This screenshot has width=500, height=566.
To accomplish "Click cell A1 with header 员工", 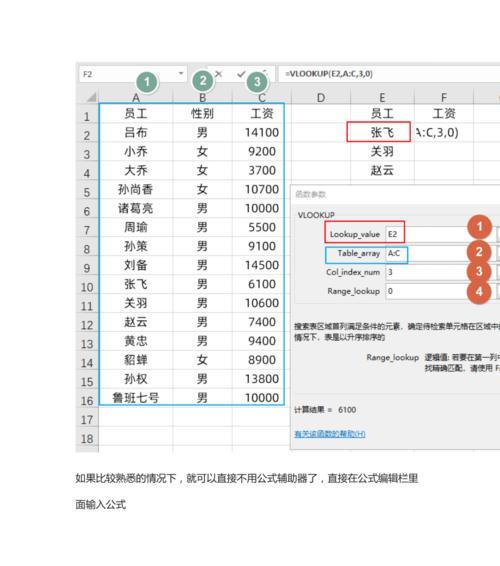I will click(136, 114).
